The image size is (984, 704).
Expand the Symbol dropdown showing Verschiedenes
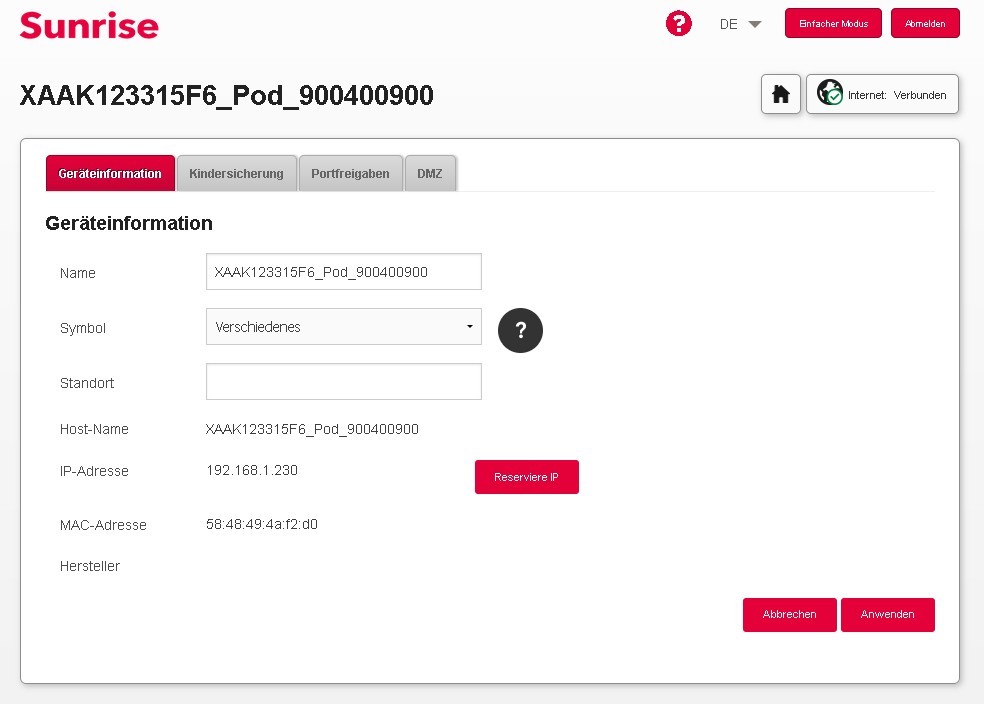(343, 327)
